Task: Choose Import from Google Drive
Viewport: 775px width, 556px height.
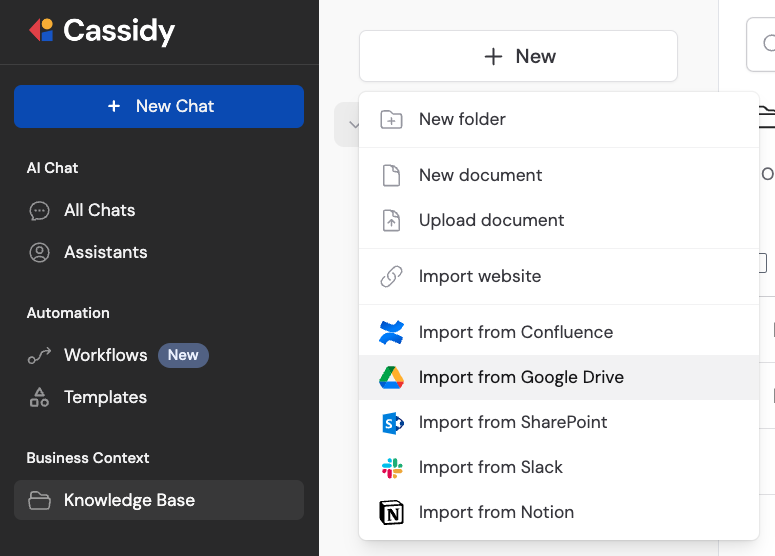Action: point(559,377)
